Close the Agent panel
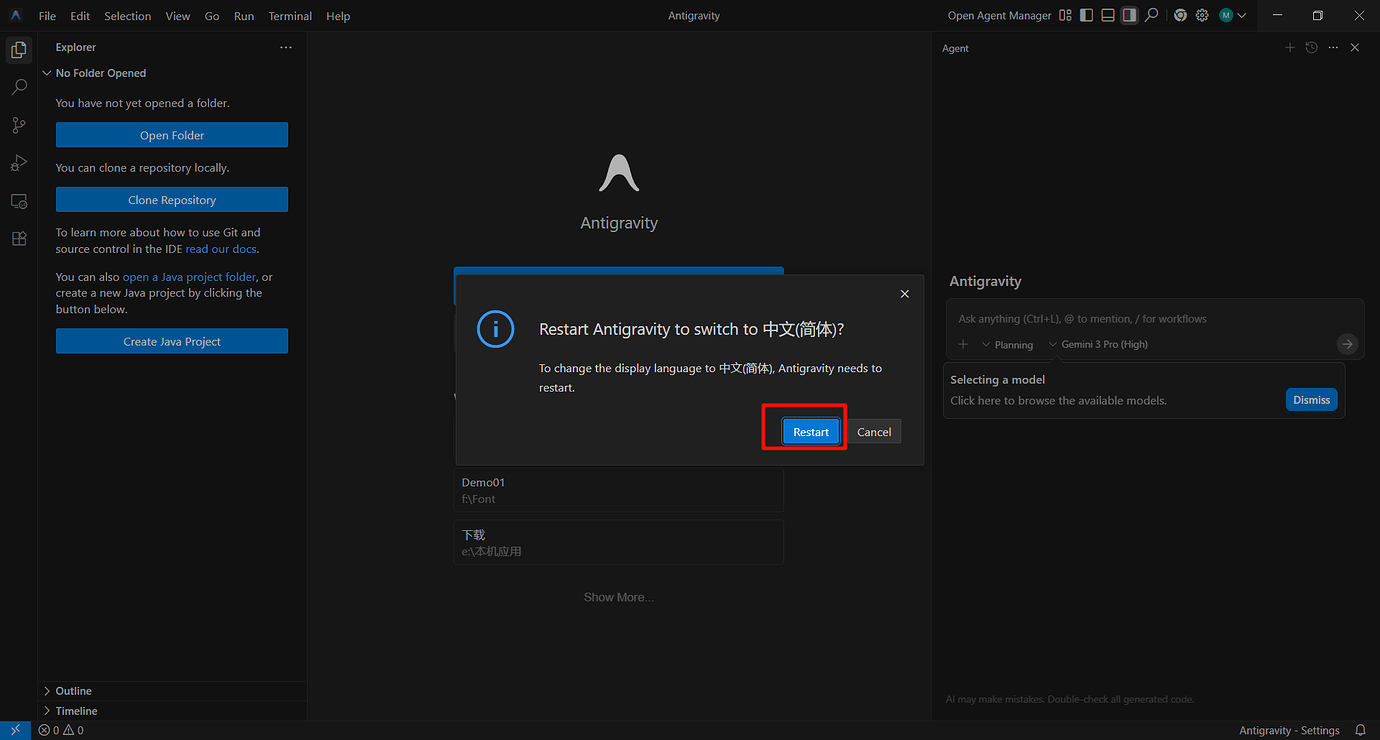The height and width of the screenshot is (740, 1380). click(1355, 47)
